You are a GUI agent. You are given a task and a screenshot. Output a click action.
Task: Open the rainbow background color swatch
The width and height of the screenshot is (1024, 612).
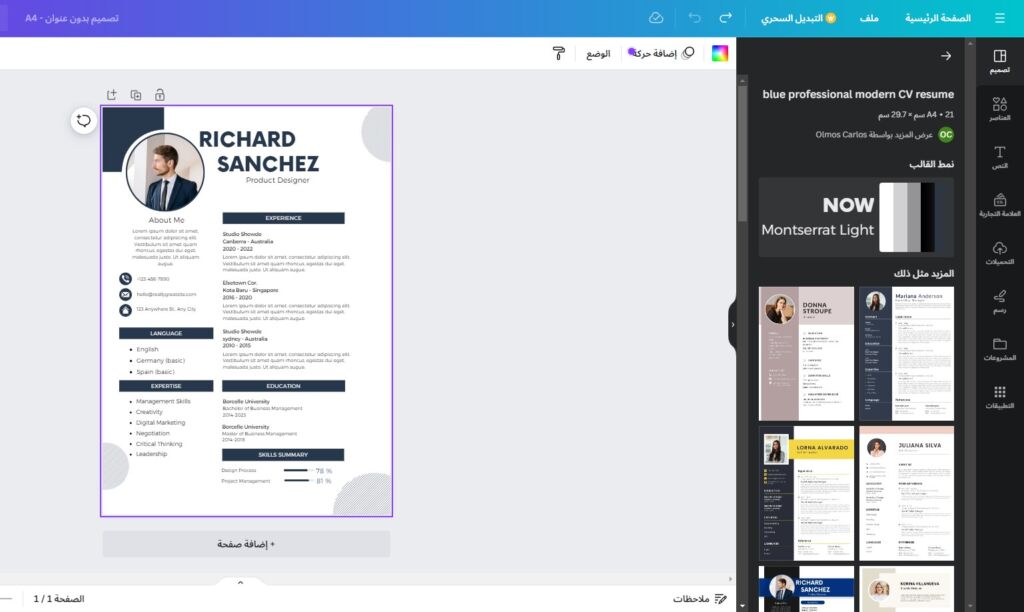pyautogui.click(x=720, y=53)
